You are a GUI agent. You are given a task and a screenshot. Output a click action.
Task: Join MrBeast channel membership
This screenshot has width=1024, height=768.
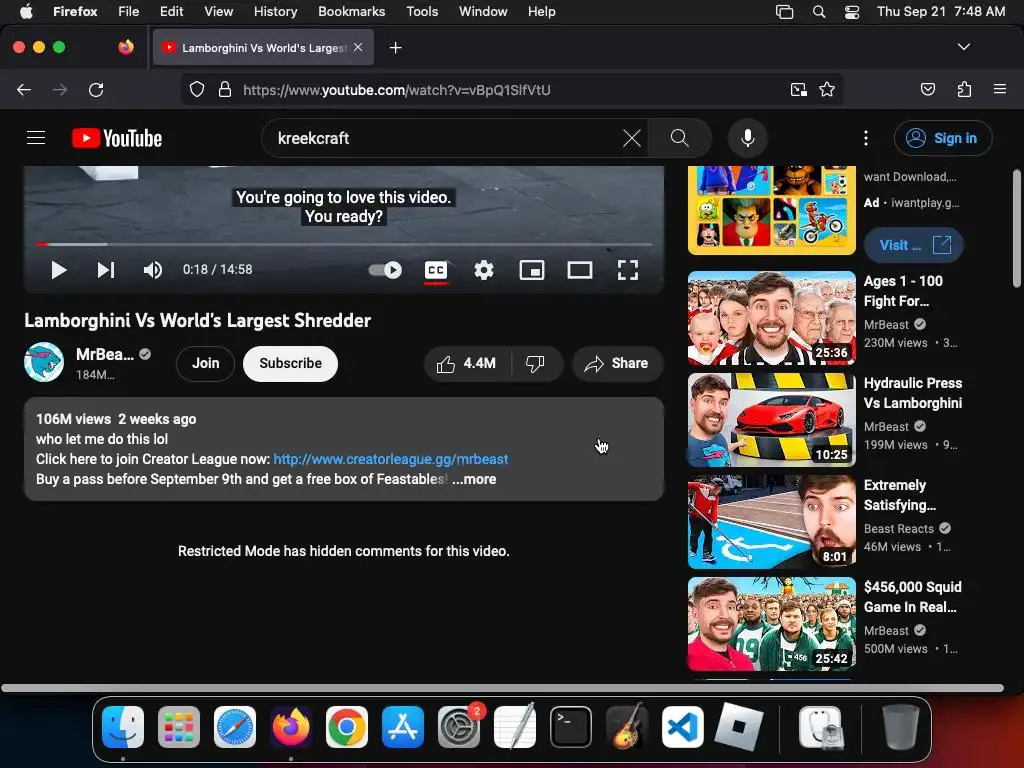[x=206, y=363]
